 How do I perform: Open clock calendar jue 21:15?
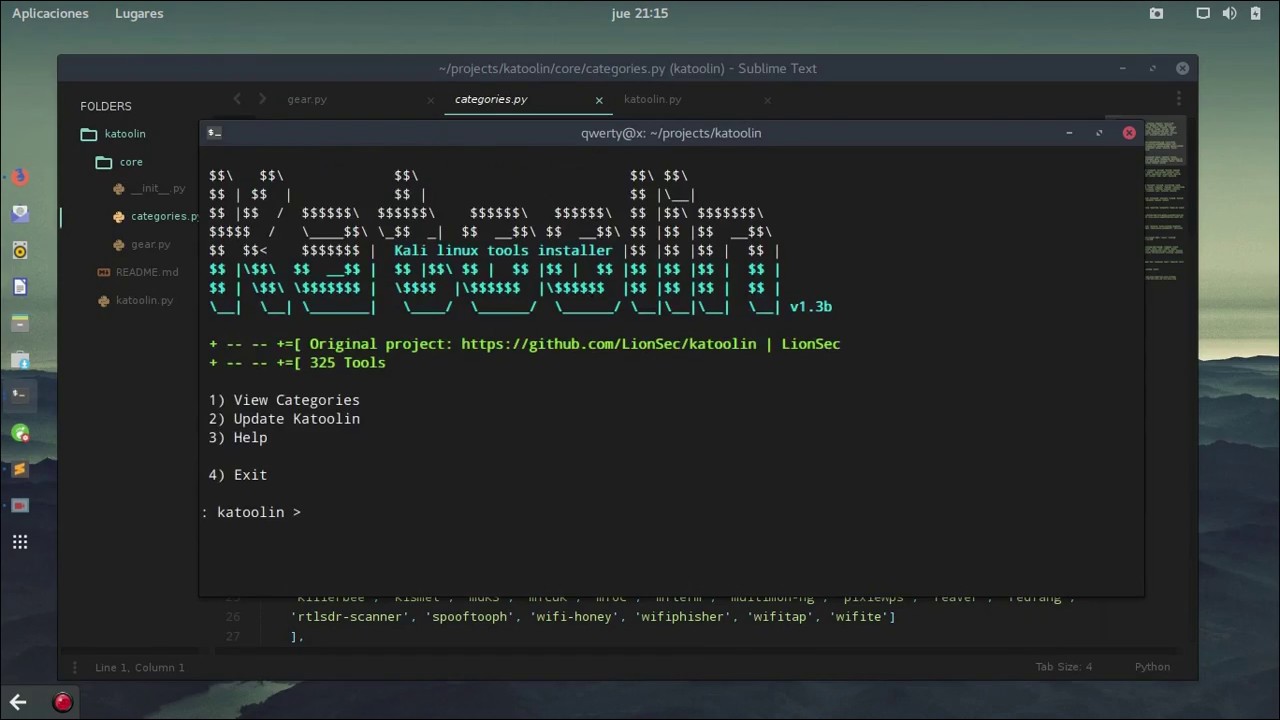point(640,13)
